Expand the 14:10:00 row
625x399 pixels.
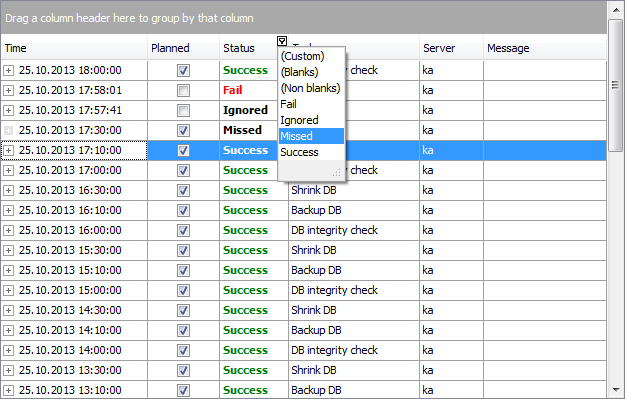tap(8, 330)
